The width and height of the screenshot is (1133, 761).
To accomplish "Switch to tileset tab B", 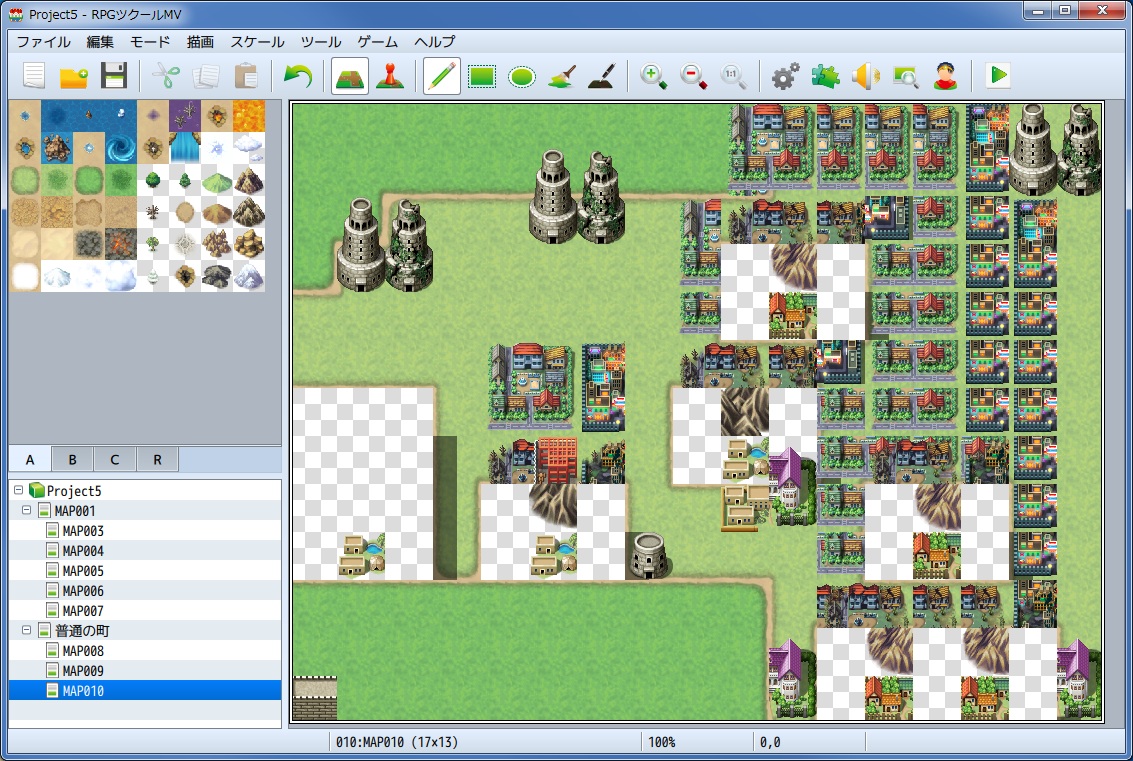I will click(x=72, y=459).
